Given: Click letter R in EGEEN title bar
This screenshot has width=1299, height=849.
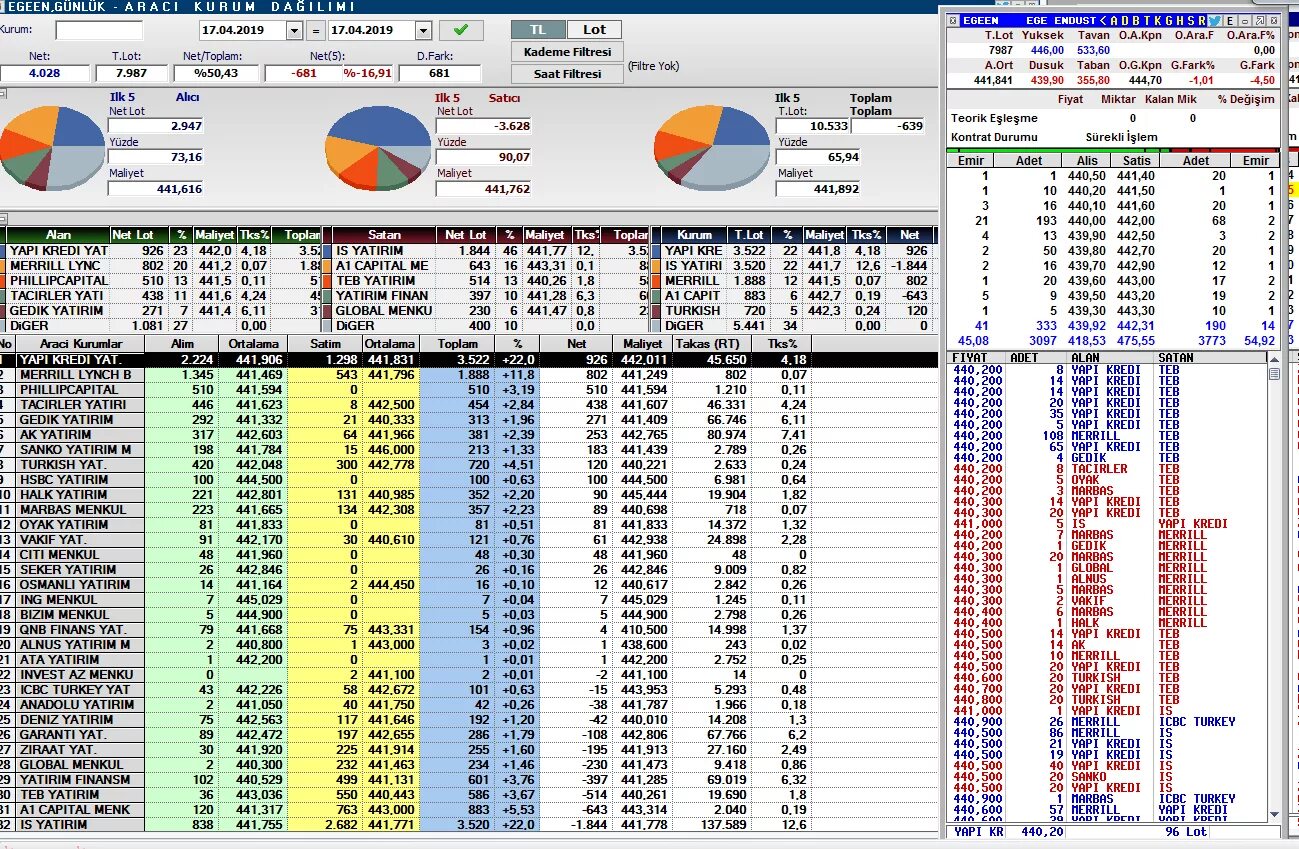Looking at the screenshot, I should click(1201, 20).
